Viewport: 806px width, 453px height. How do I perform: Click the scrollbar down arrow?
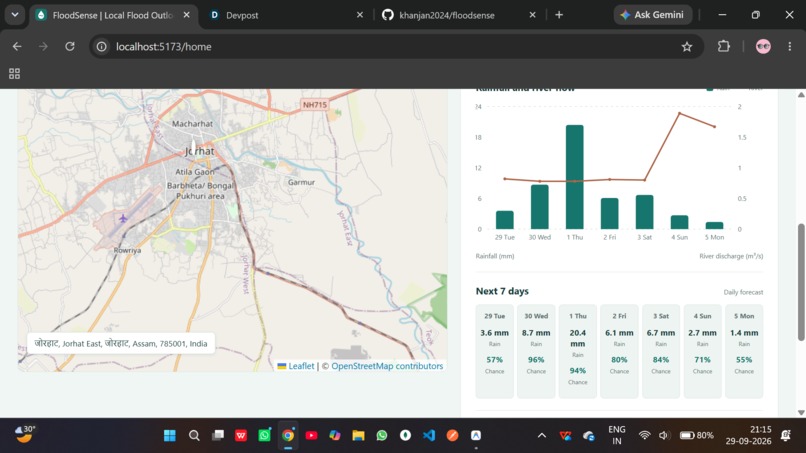click(801, 412)
